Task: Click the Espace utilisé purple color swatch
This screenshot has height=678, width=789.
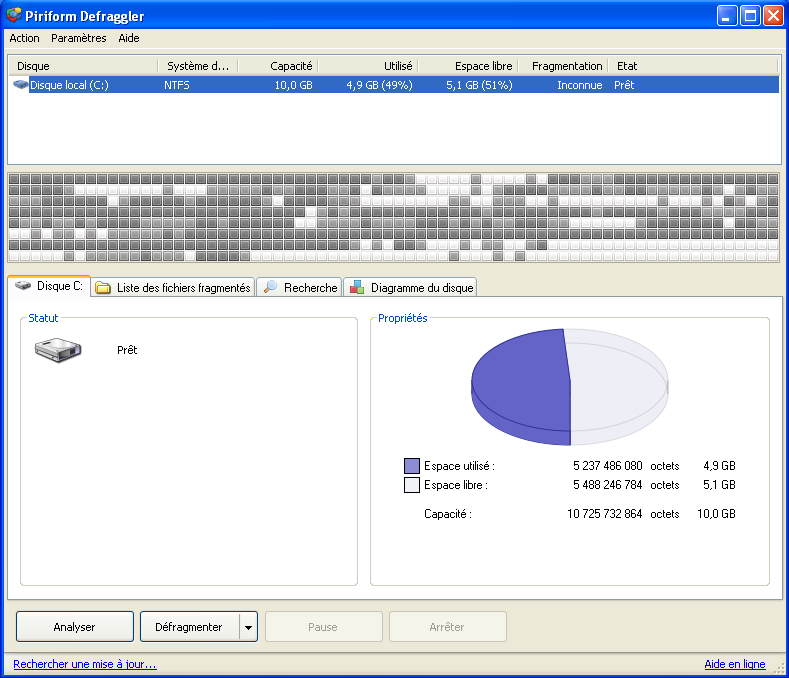Action: click(412, 466)
